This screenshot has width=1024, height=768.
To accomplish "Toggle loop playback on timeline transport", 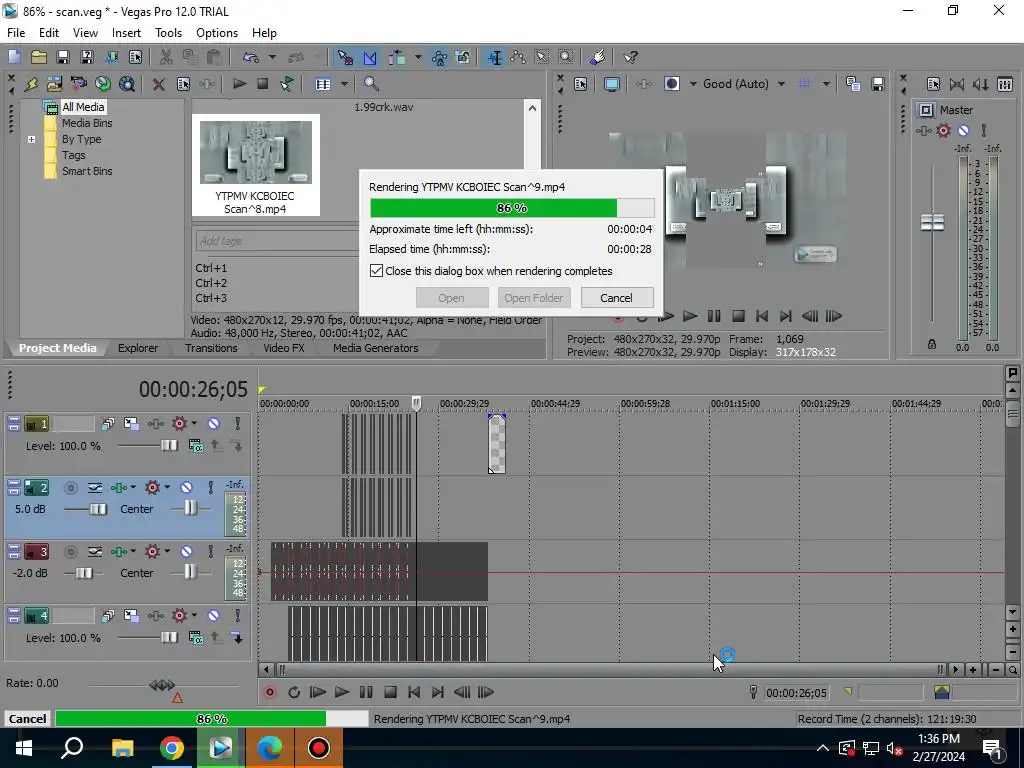I will pyautogui.click(x=294, y=692).
